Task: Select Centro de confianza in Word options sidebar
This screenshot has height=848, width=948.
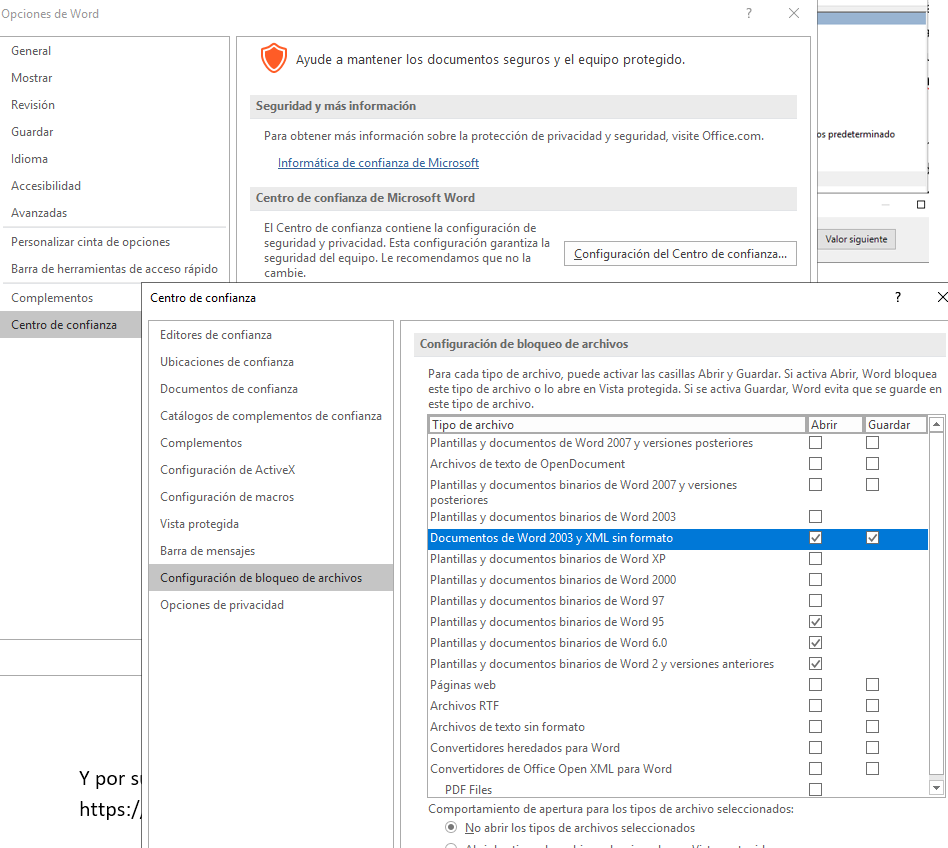Action: pyautogui.click(x=71, y=325)
